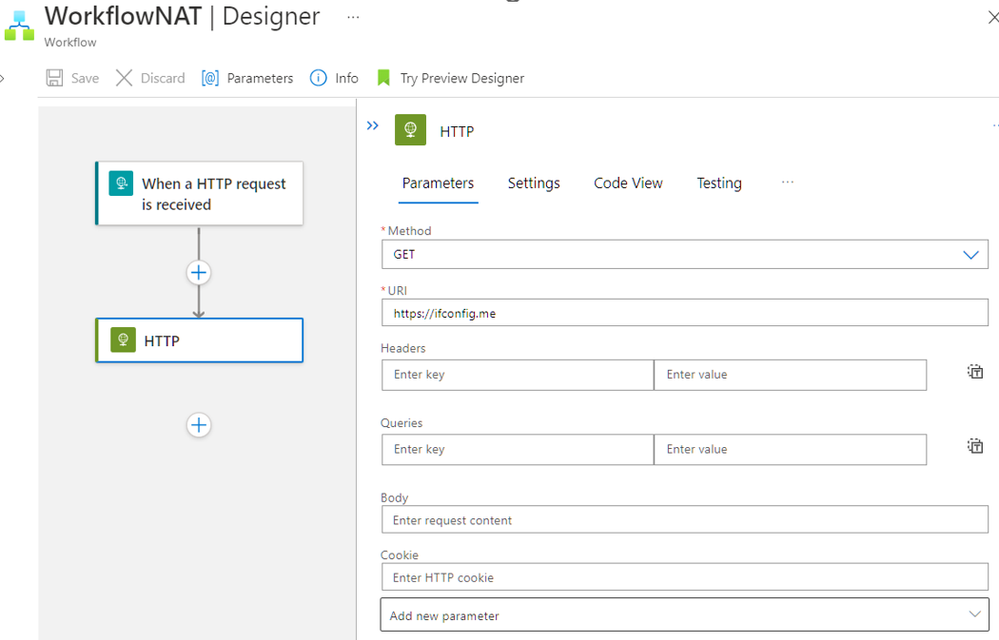Switch to the Settings tab

tap(534, 183)
